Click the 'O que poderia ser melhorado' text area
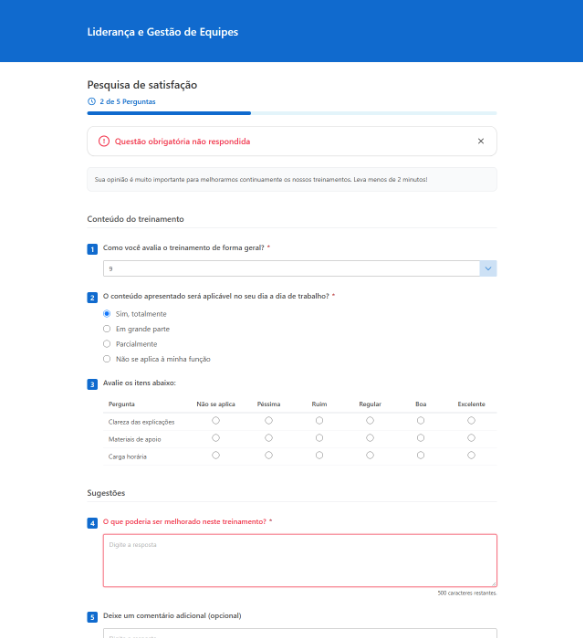Image resolution: width=583 pixels, height=638 pixels. [x=300, y=560]
